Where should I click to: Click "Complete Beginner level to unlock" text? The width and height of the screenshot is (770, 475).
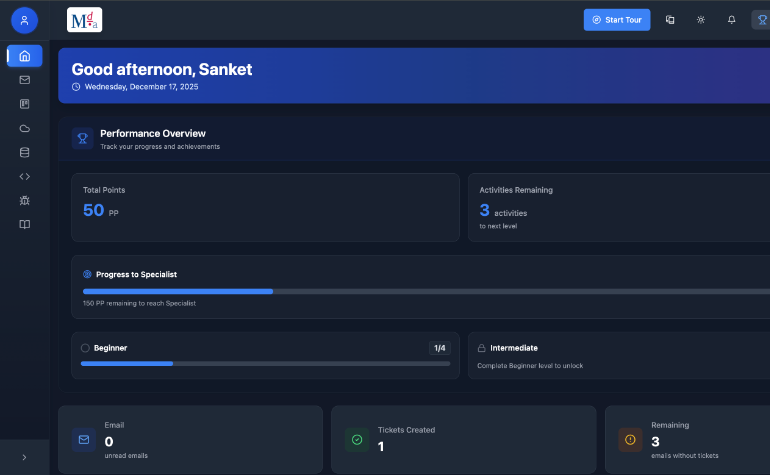coord(530,366)
